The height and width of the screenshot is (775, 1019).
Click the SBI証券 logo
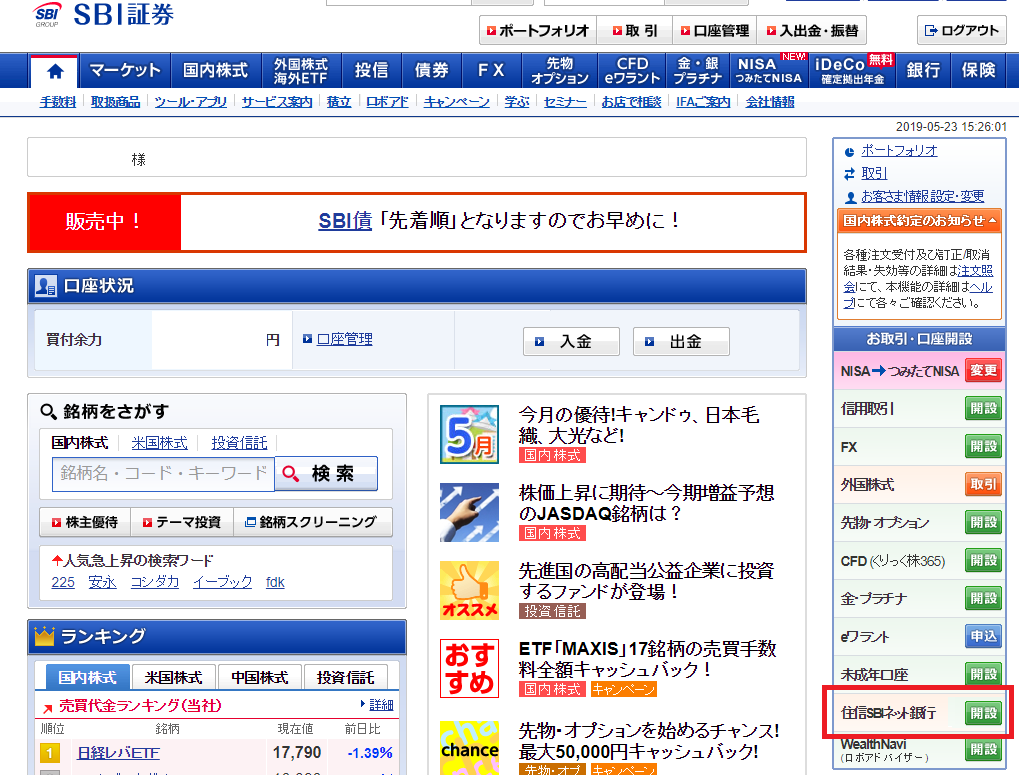click(x=103, y=14)
